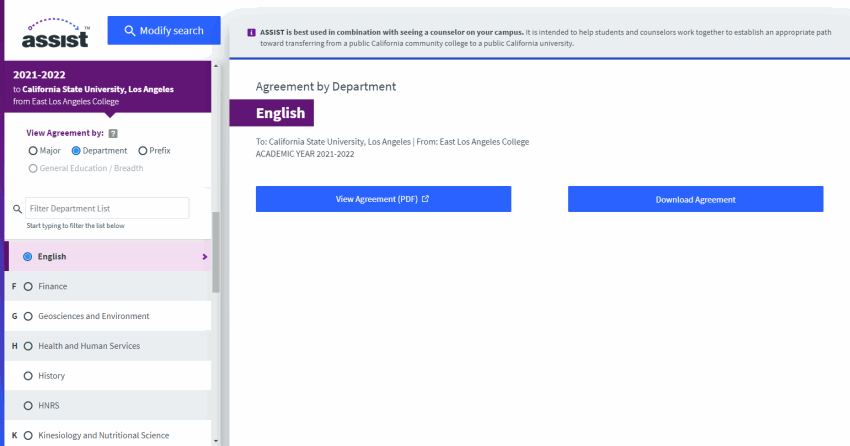
Task: Select the General Education / Breadth radio option
Action: (x=33, y=169)
